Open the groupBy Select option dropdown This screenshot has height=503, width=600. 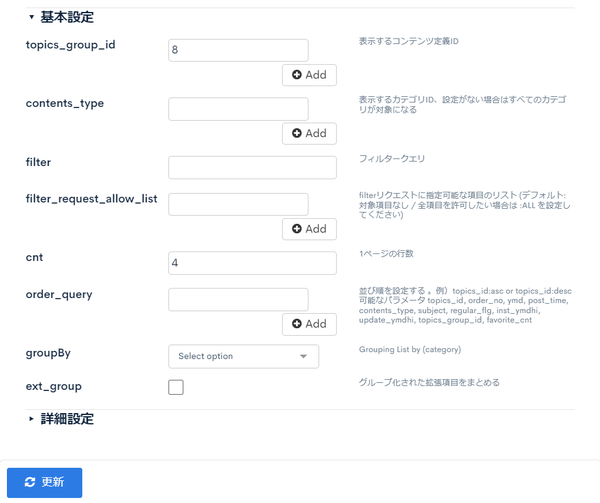point(243,356)
